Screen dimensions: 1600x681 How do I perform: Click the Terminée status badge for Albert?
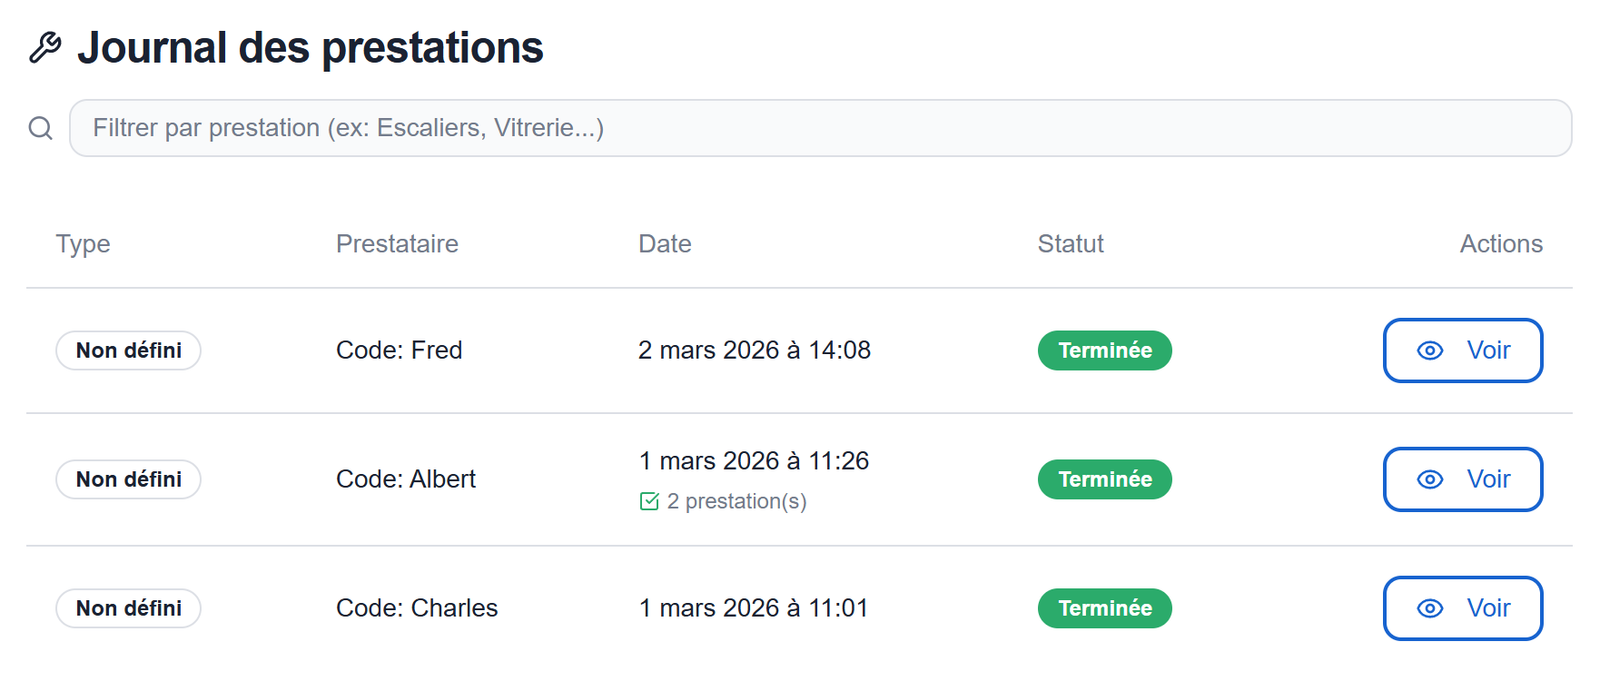click(x=1104, y=480)
